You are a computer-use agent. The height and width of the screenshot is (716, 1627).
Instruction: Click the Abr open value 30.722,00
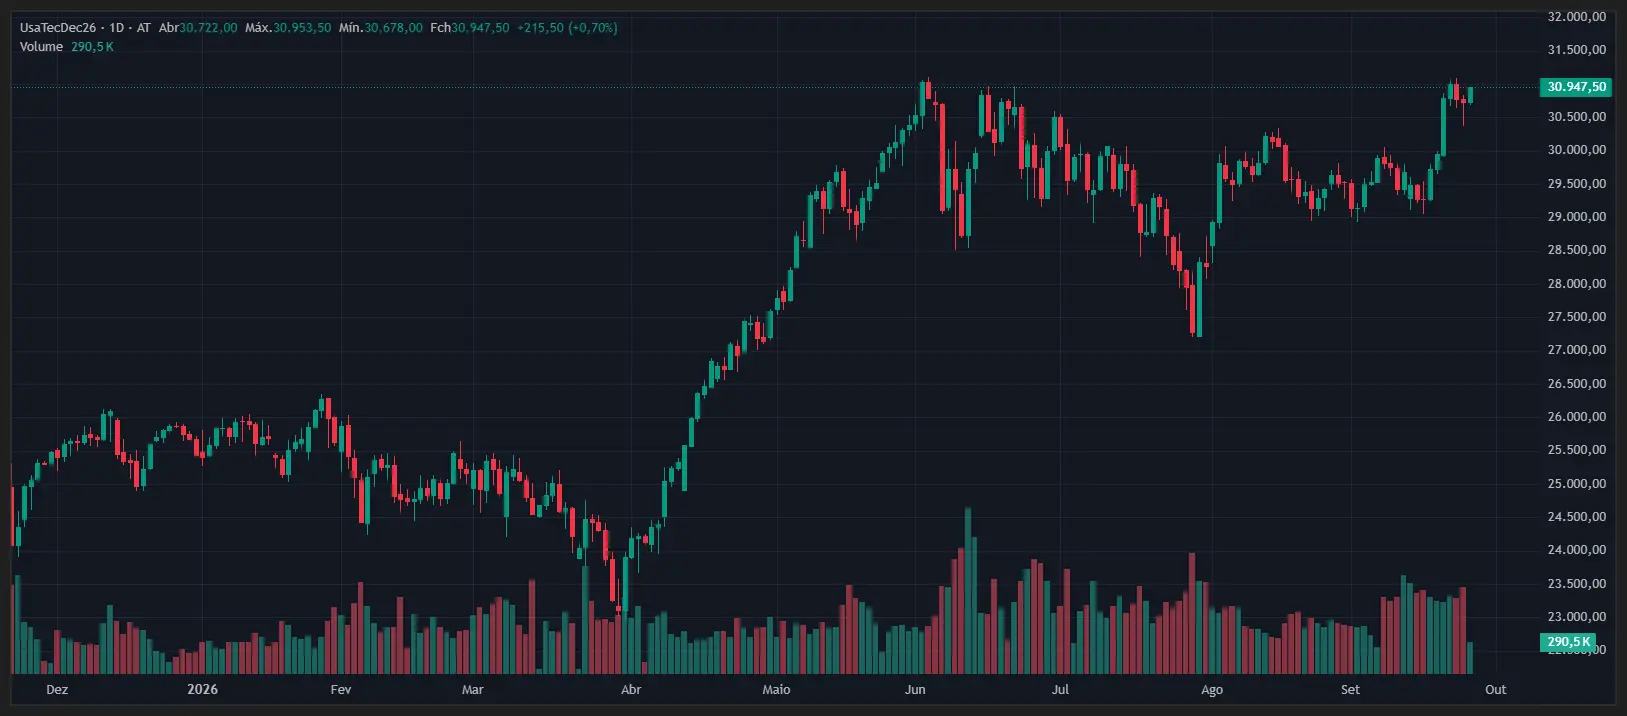tap(209, 28)
